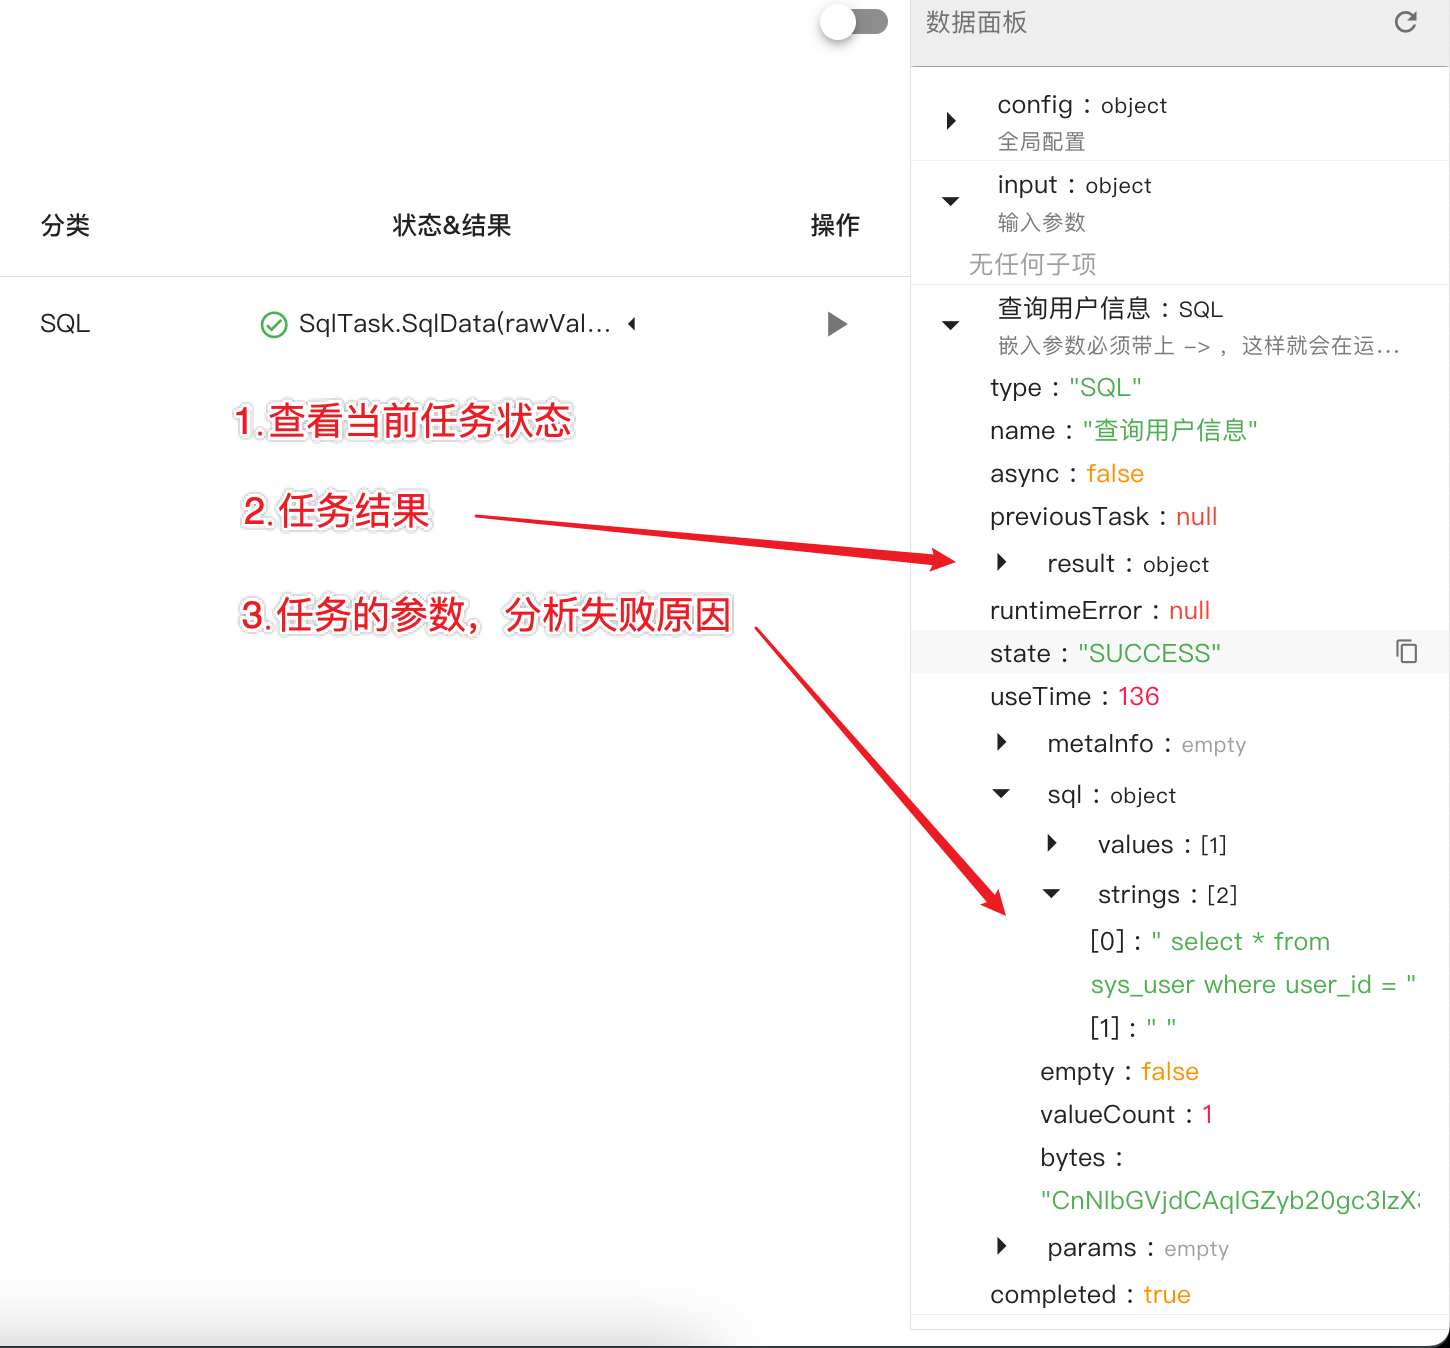Expand the params empty node
The image size is (1450, 1348).
pos(1001,1246)
